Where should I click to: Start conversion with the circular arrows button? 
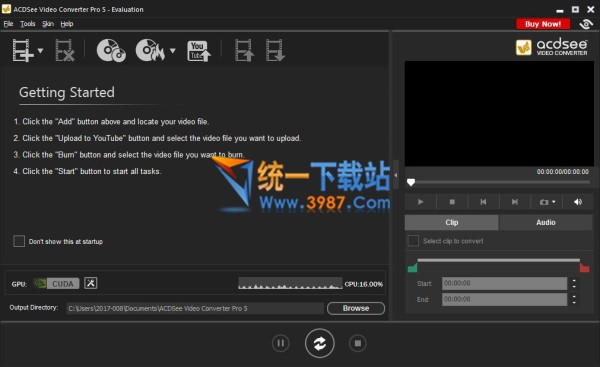pyautogui.click(x=320, y=343)
